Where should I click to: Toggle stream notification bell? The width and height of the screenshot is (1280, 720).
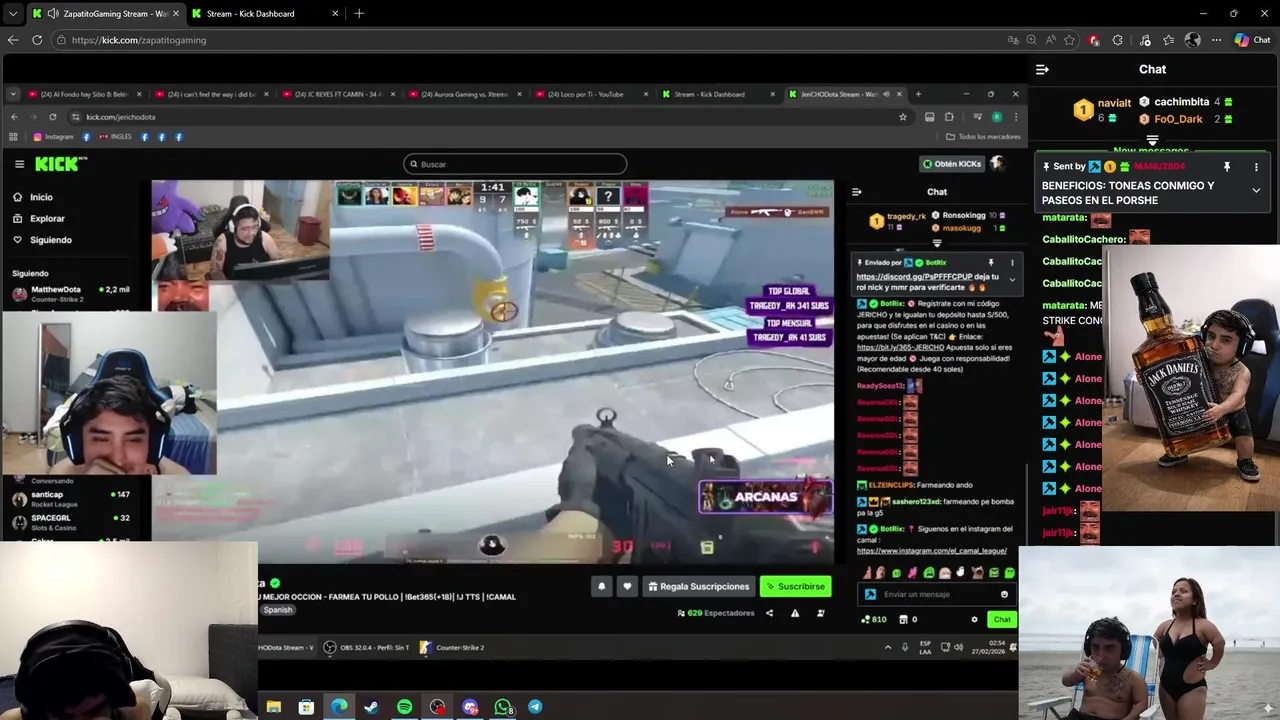(601, 587)
